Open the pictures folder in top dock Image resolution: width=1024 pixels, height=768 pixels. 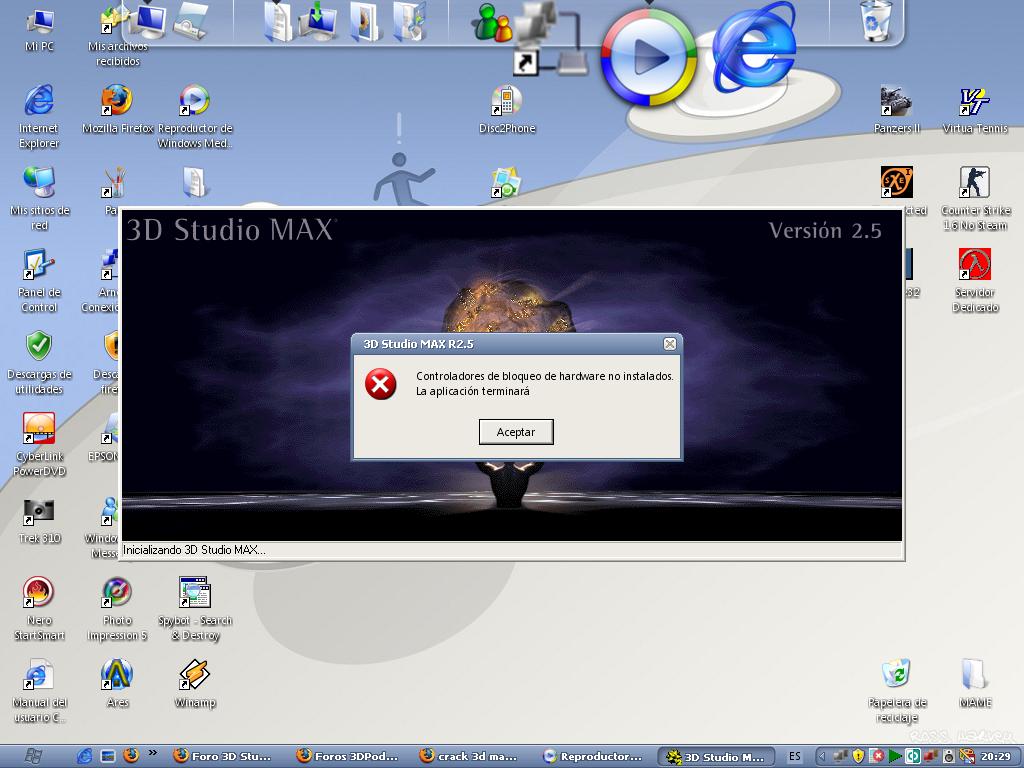[x=366, y=21]
